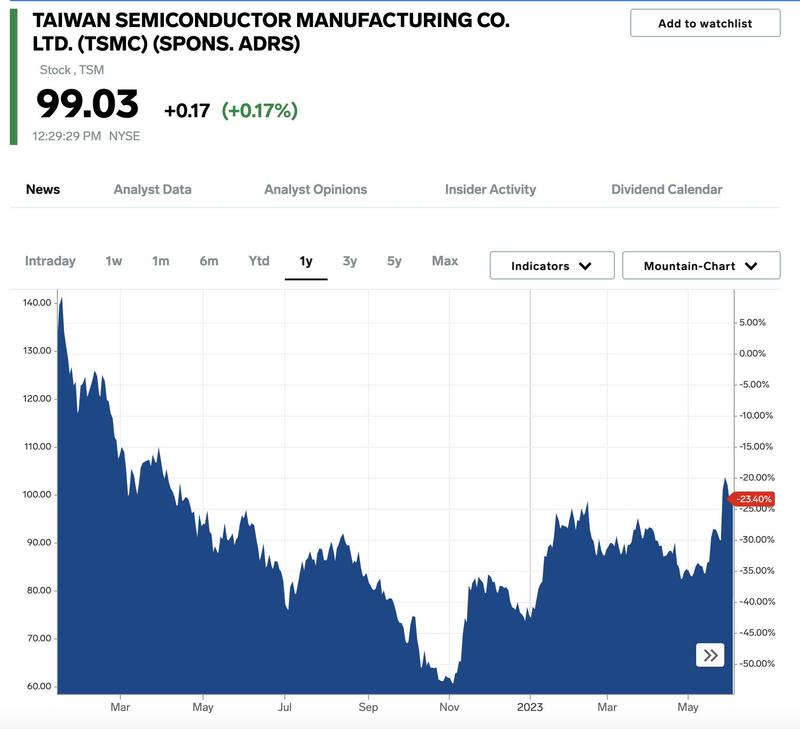Open the Mountain-Chart type dropdown
Viewport: 800px width, 729px height.
coord(701,265)
